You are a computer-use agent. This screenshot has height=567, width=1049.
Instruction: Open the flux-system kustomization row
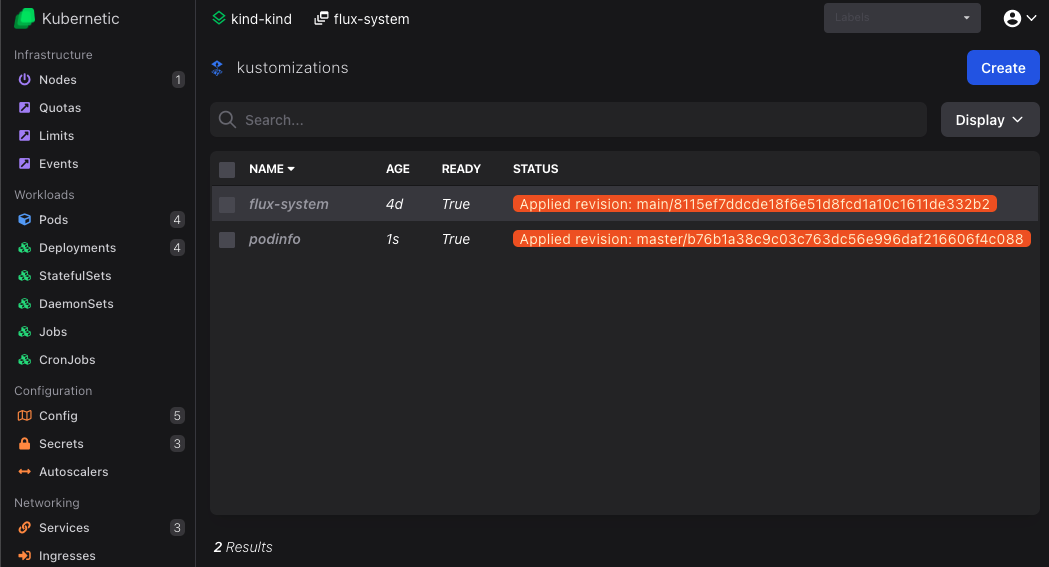point(625,204)
